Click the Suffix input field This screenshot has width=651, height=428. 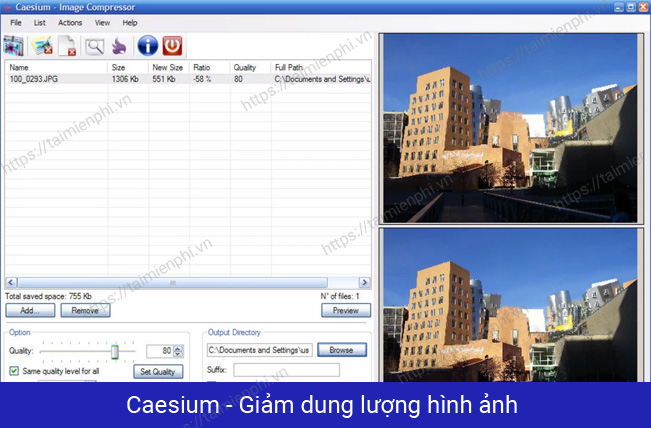point(286,369)
